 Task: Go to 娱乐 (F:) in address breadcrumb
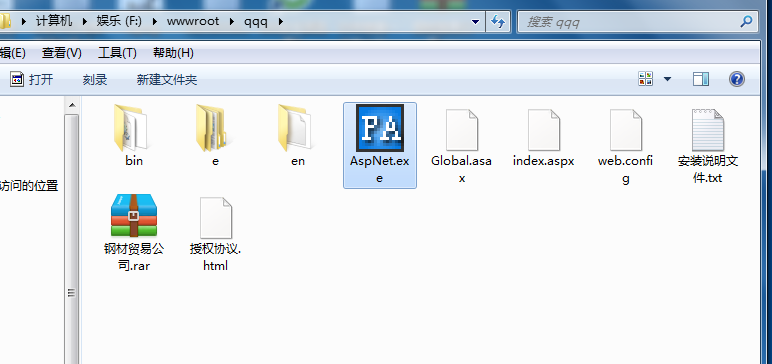[x=119, y=21]
